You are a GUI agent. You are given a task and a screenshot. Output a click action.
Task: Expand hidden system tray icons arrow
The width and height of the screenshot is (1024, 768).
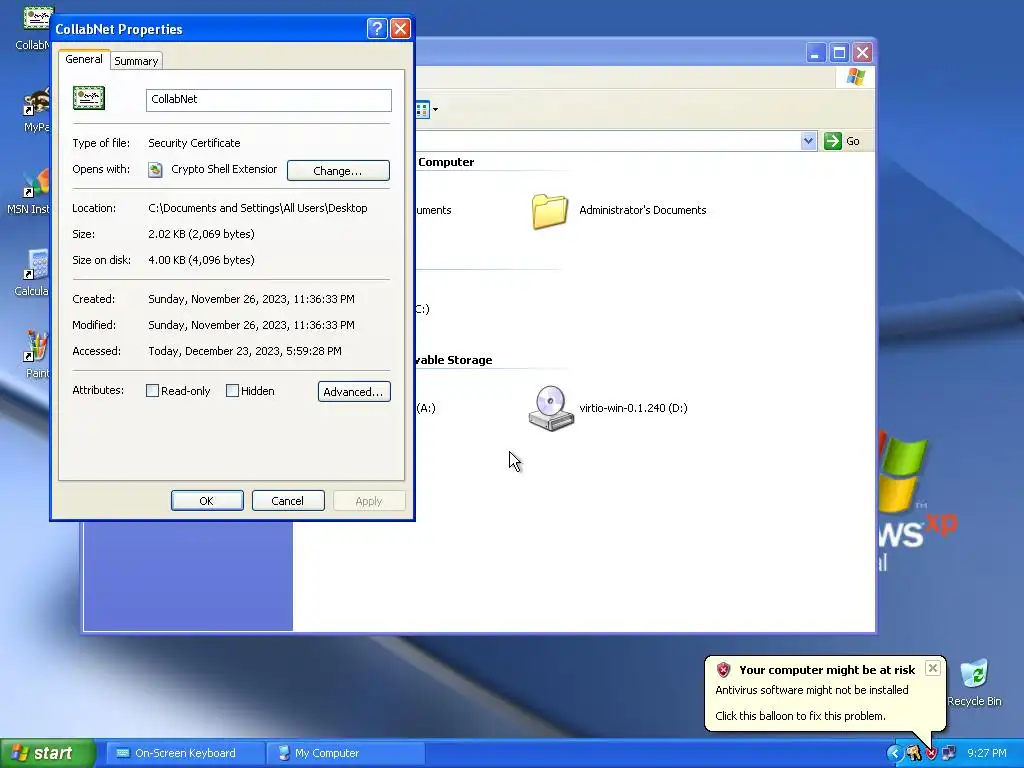point(893,754)
